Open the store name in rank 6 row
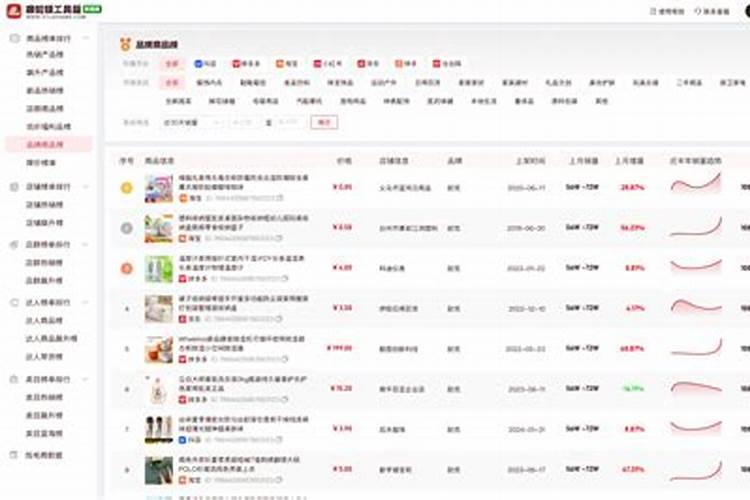 click(402, 389)
